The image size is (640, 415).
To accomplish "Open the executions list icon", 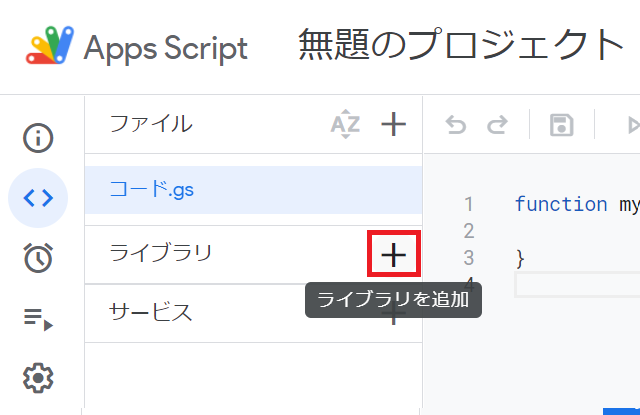I will coord(38,319).
